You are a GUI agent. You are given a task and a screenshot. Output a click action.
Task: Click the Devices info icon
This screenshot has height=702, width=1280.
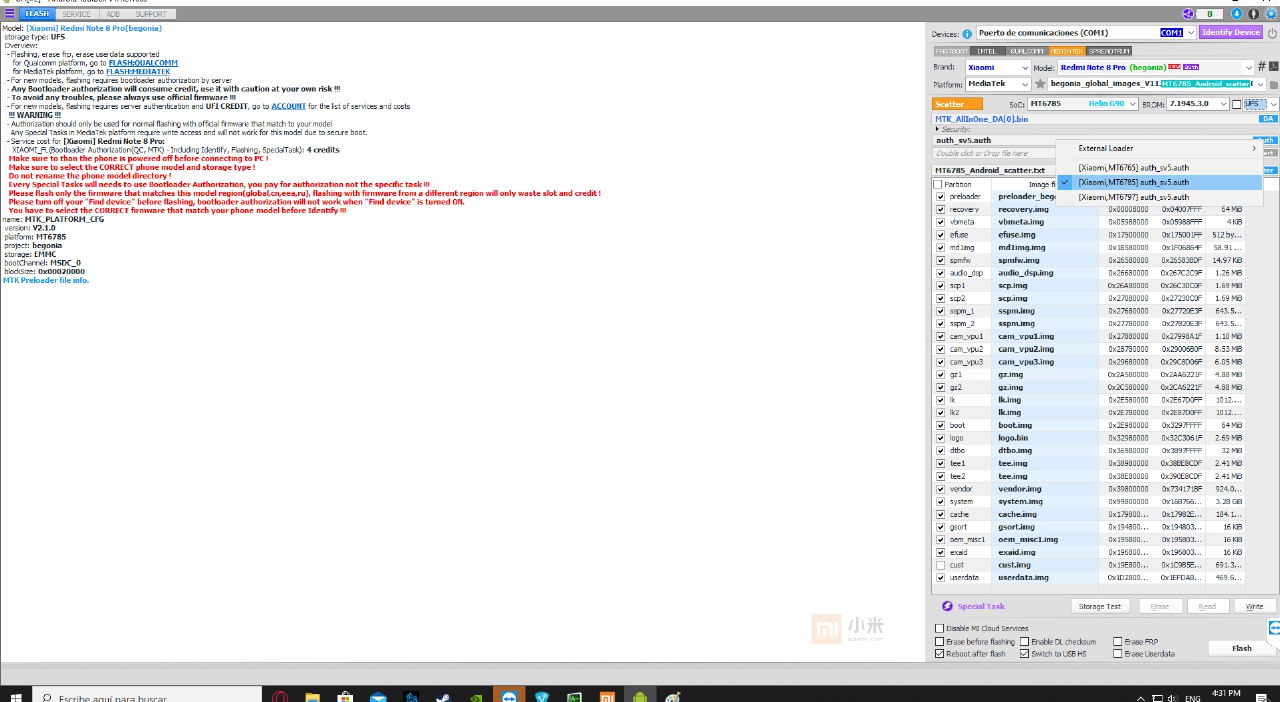pyautogui.click(x=967, y=33)
